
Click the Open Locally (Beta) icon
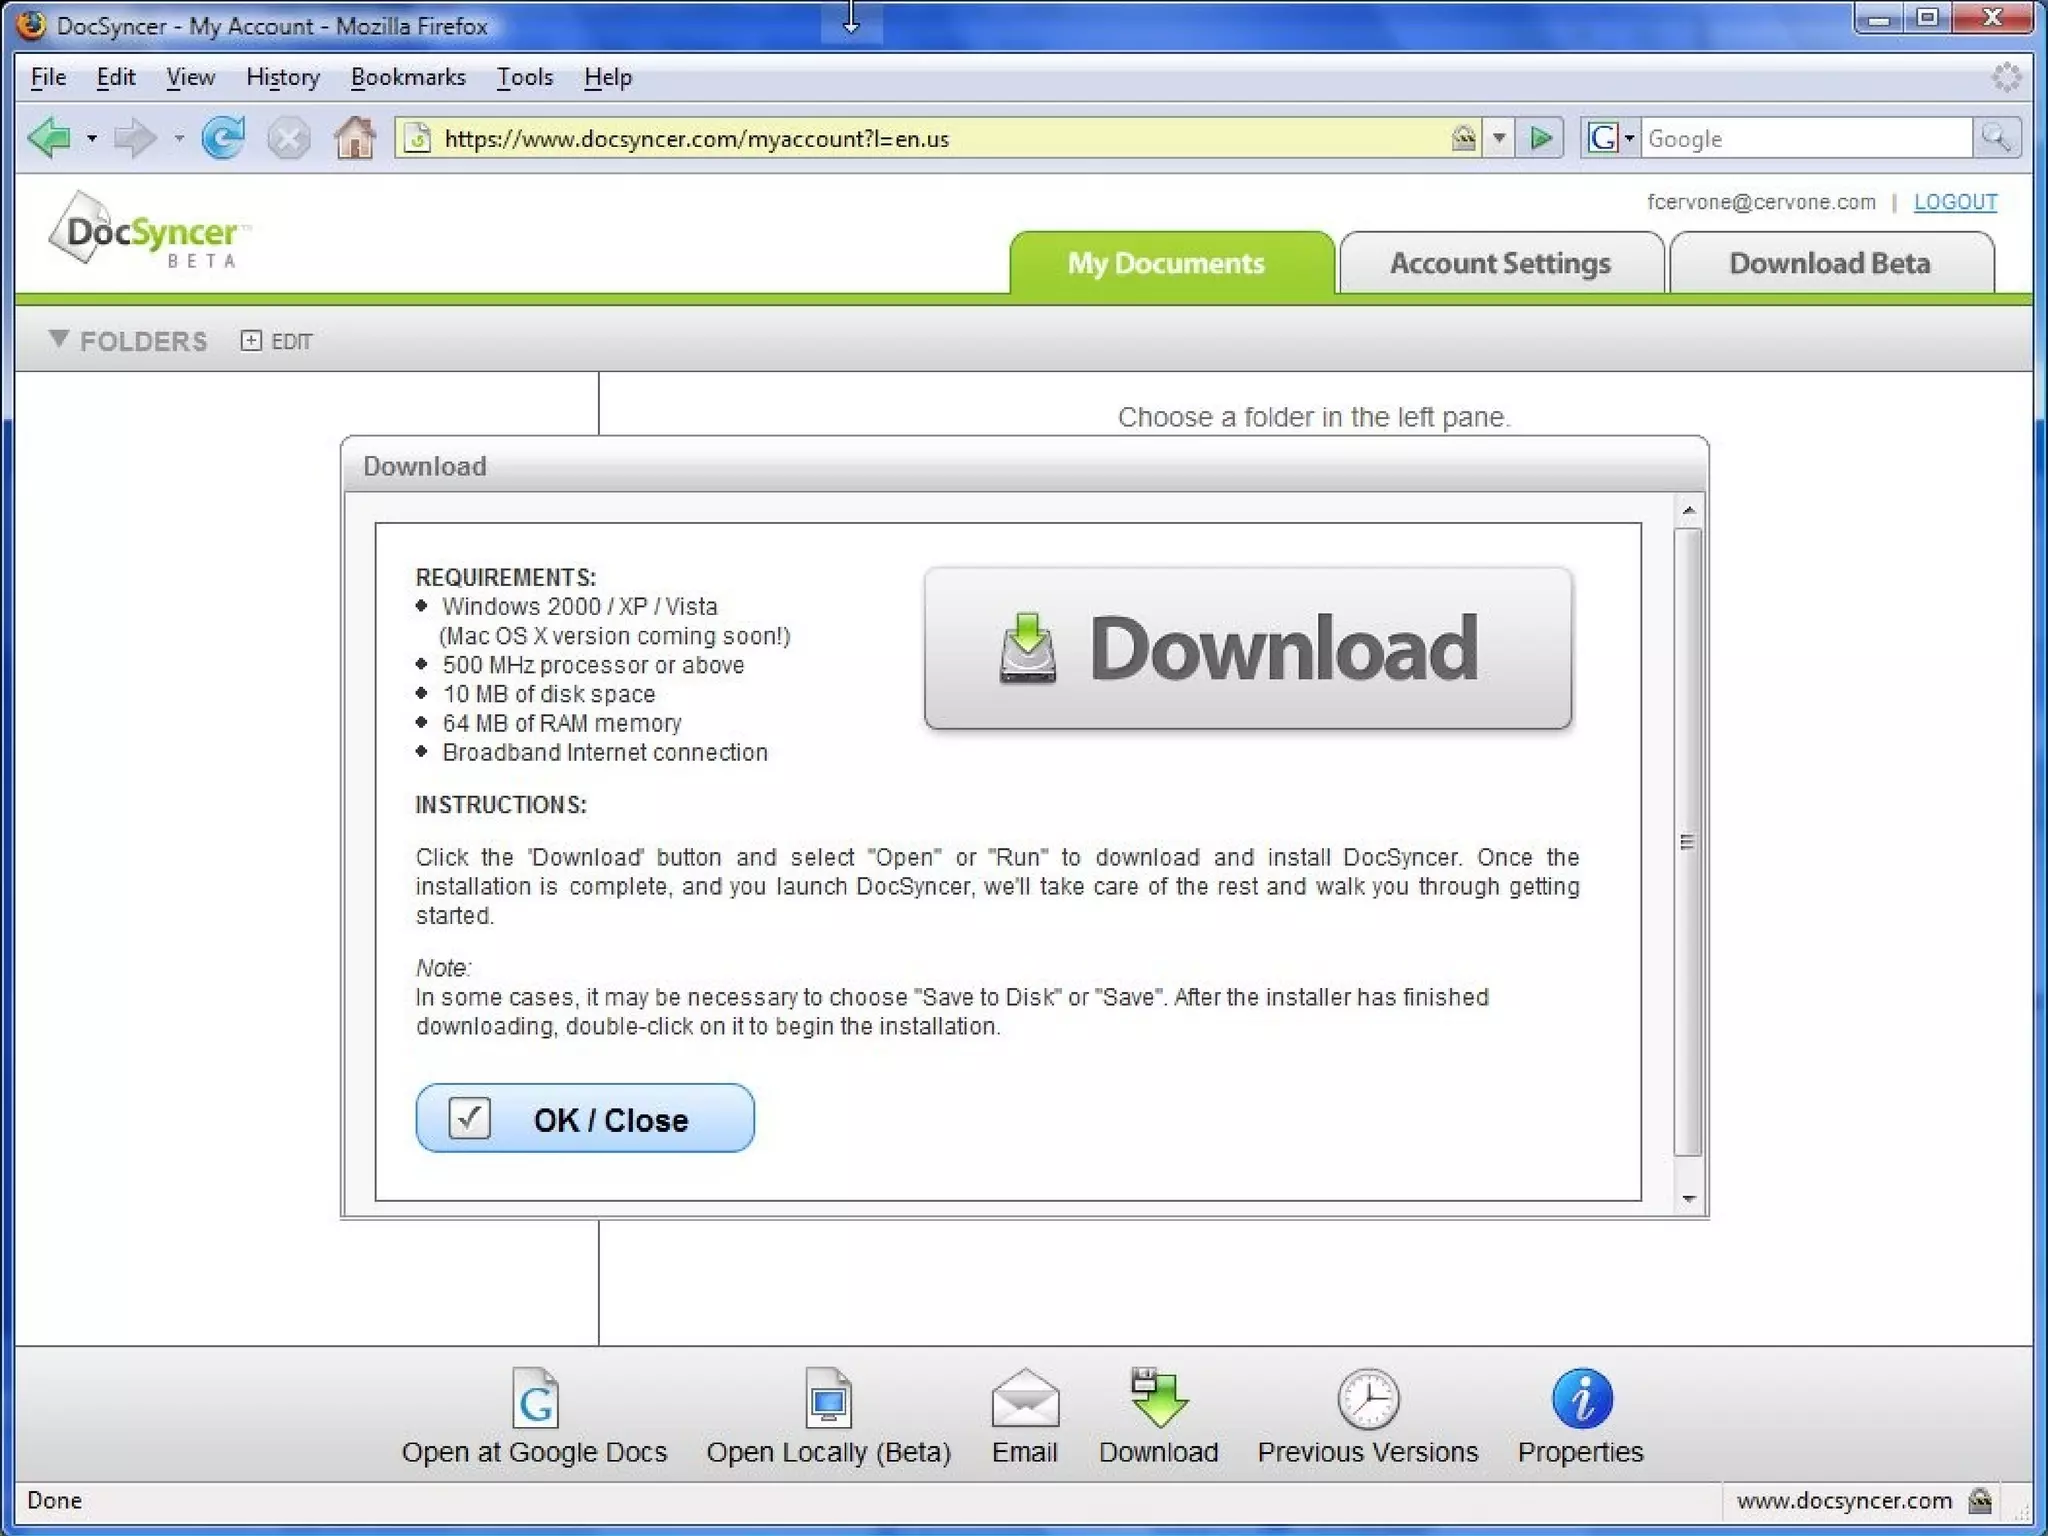coord(828,1398)
